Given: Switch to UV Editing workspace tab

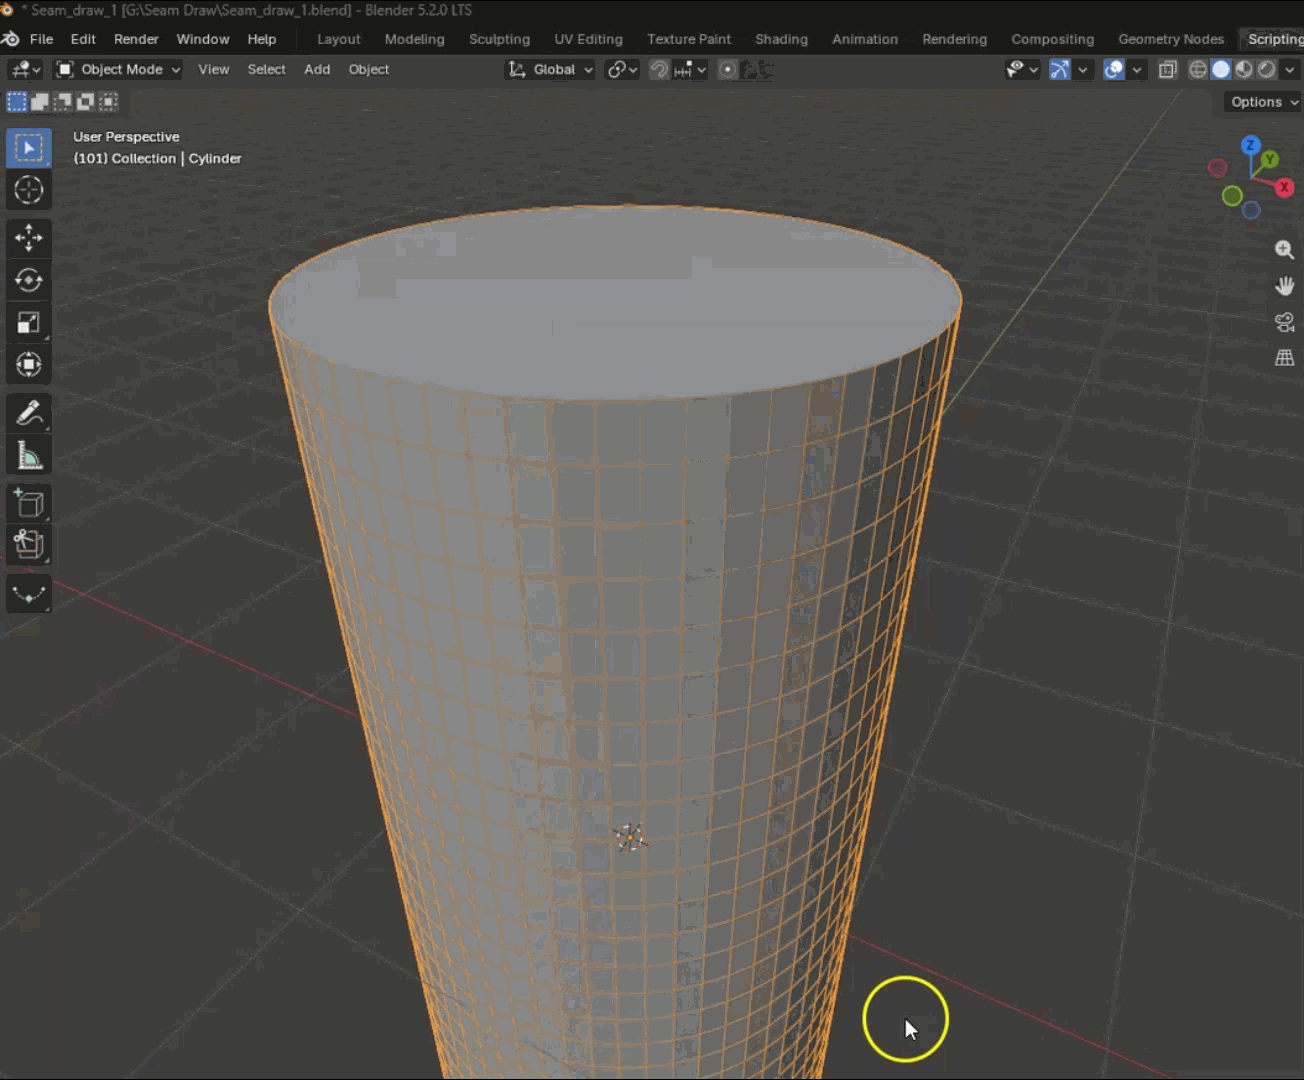Looking at the screenshot, I should click(588, 39).
